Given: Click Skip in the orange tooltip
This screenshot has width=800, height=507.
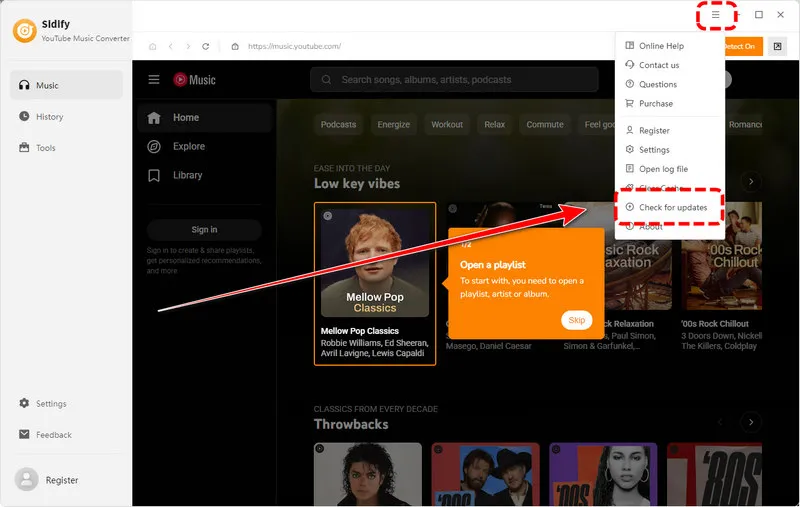Looking at the screenshot, I should [x=577, y=320].
